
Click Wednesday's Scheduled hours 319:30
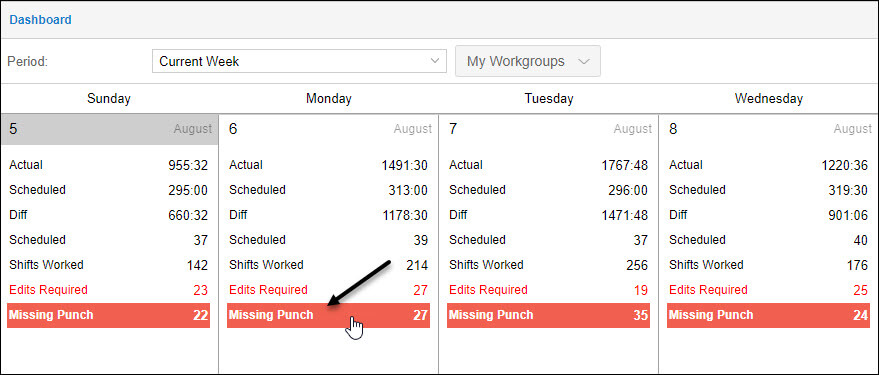pyautogui.click(x=848, y=190)
